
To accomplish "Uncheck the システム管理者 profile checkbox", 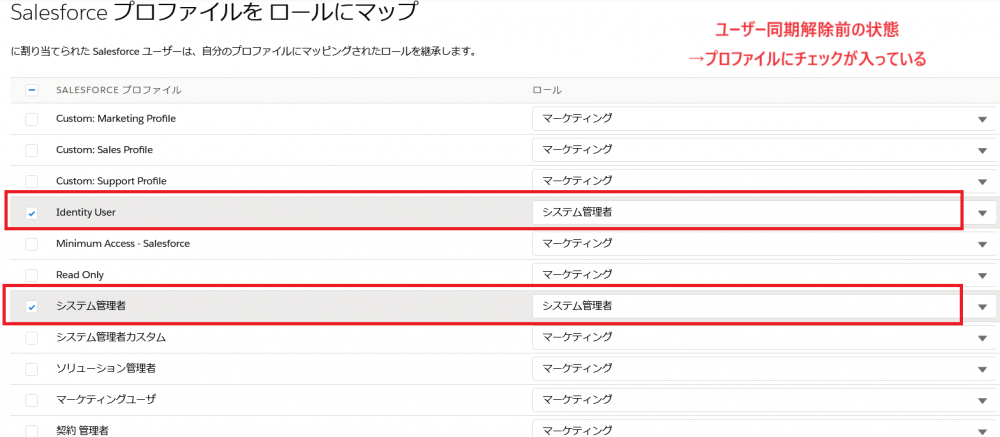I will pyautogui.click(x=31, y=307).
